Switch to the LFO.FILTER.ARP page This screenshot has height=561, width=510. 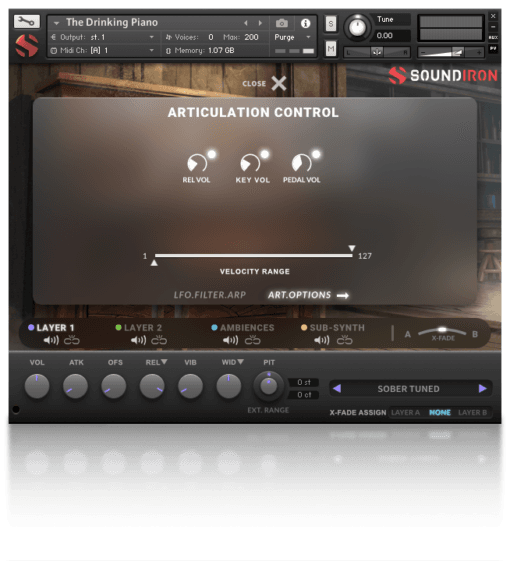[x=210, y=295]
